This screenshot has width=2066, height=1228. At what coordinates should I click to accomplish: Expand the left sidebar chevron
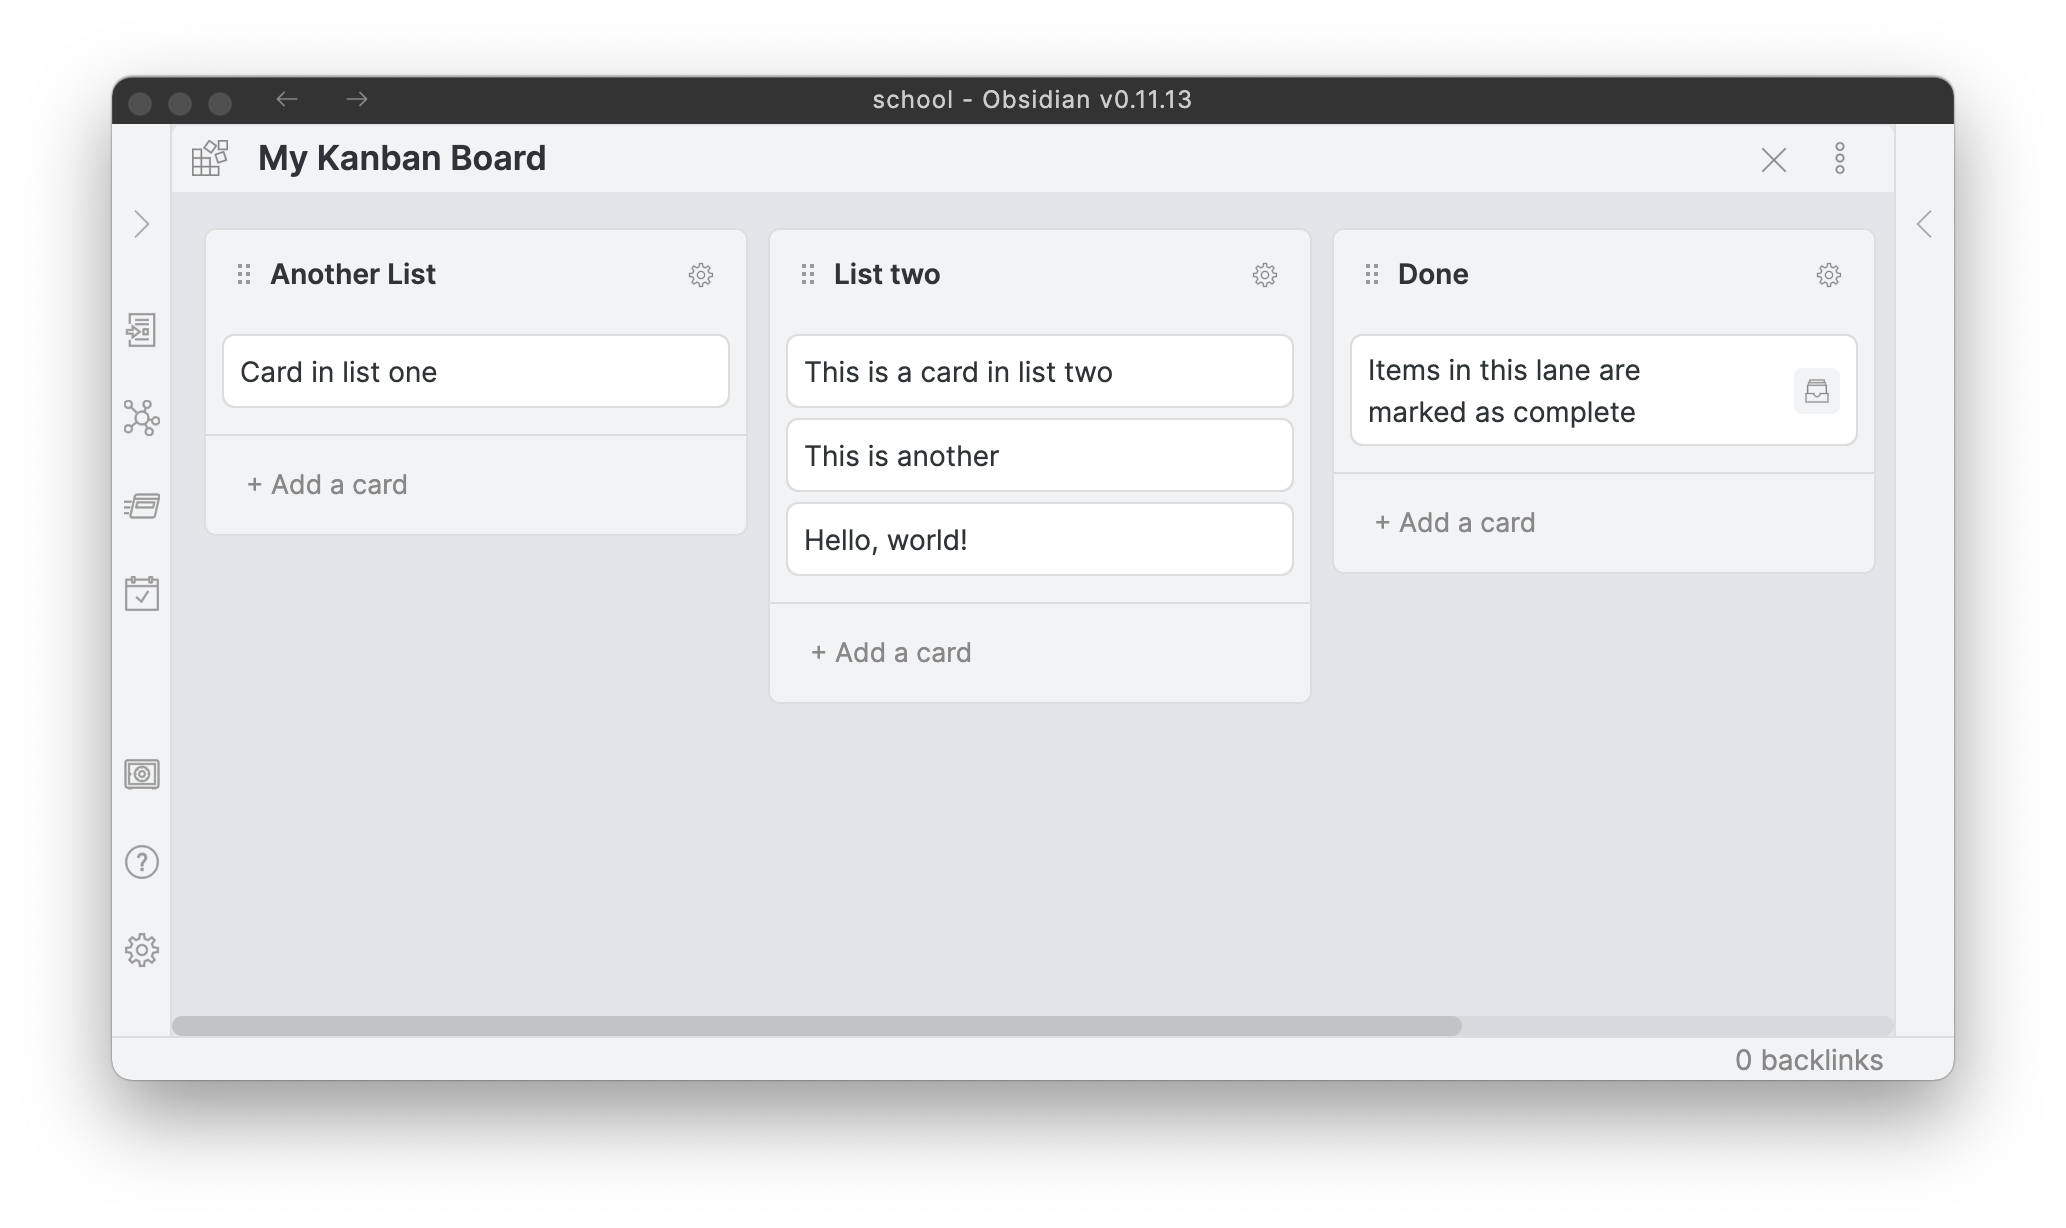(141, 224)
